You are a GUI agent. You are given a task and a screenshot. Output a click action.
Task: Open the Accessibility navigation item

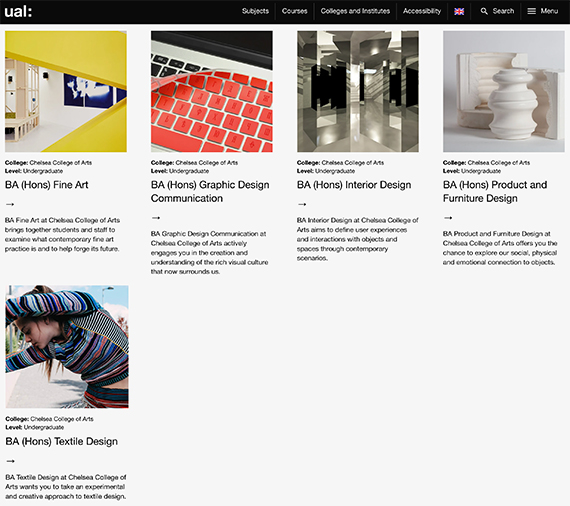[x=422, y=11]
